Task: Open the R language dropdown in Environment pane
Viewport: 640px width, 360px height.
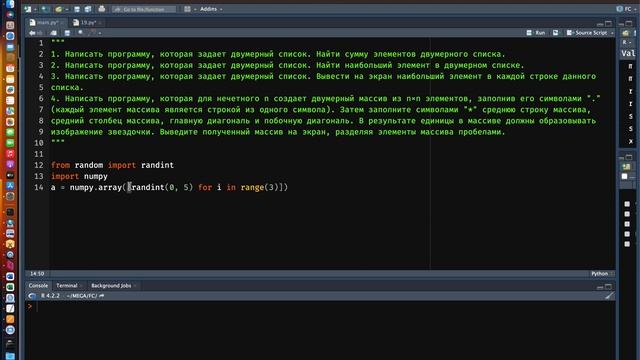Action: [627, 42]
